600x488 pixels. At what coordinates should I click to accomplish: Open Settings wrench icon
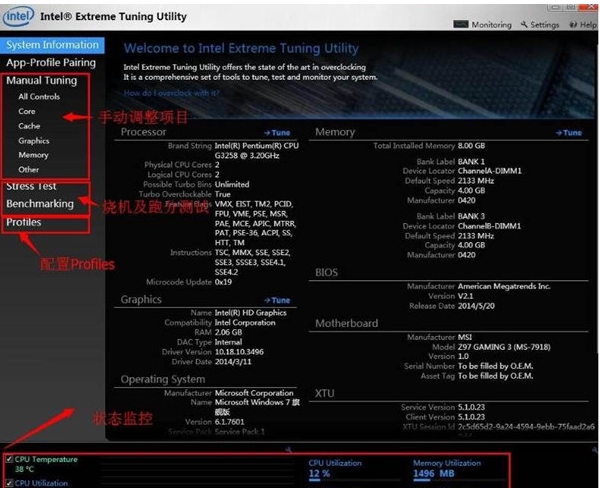click(524, 24)
